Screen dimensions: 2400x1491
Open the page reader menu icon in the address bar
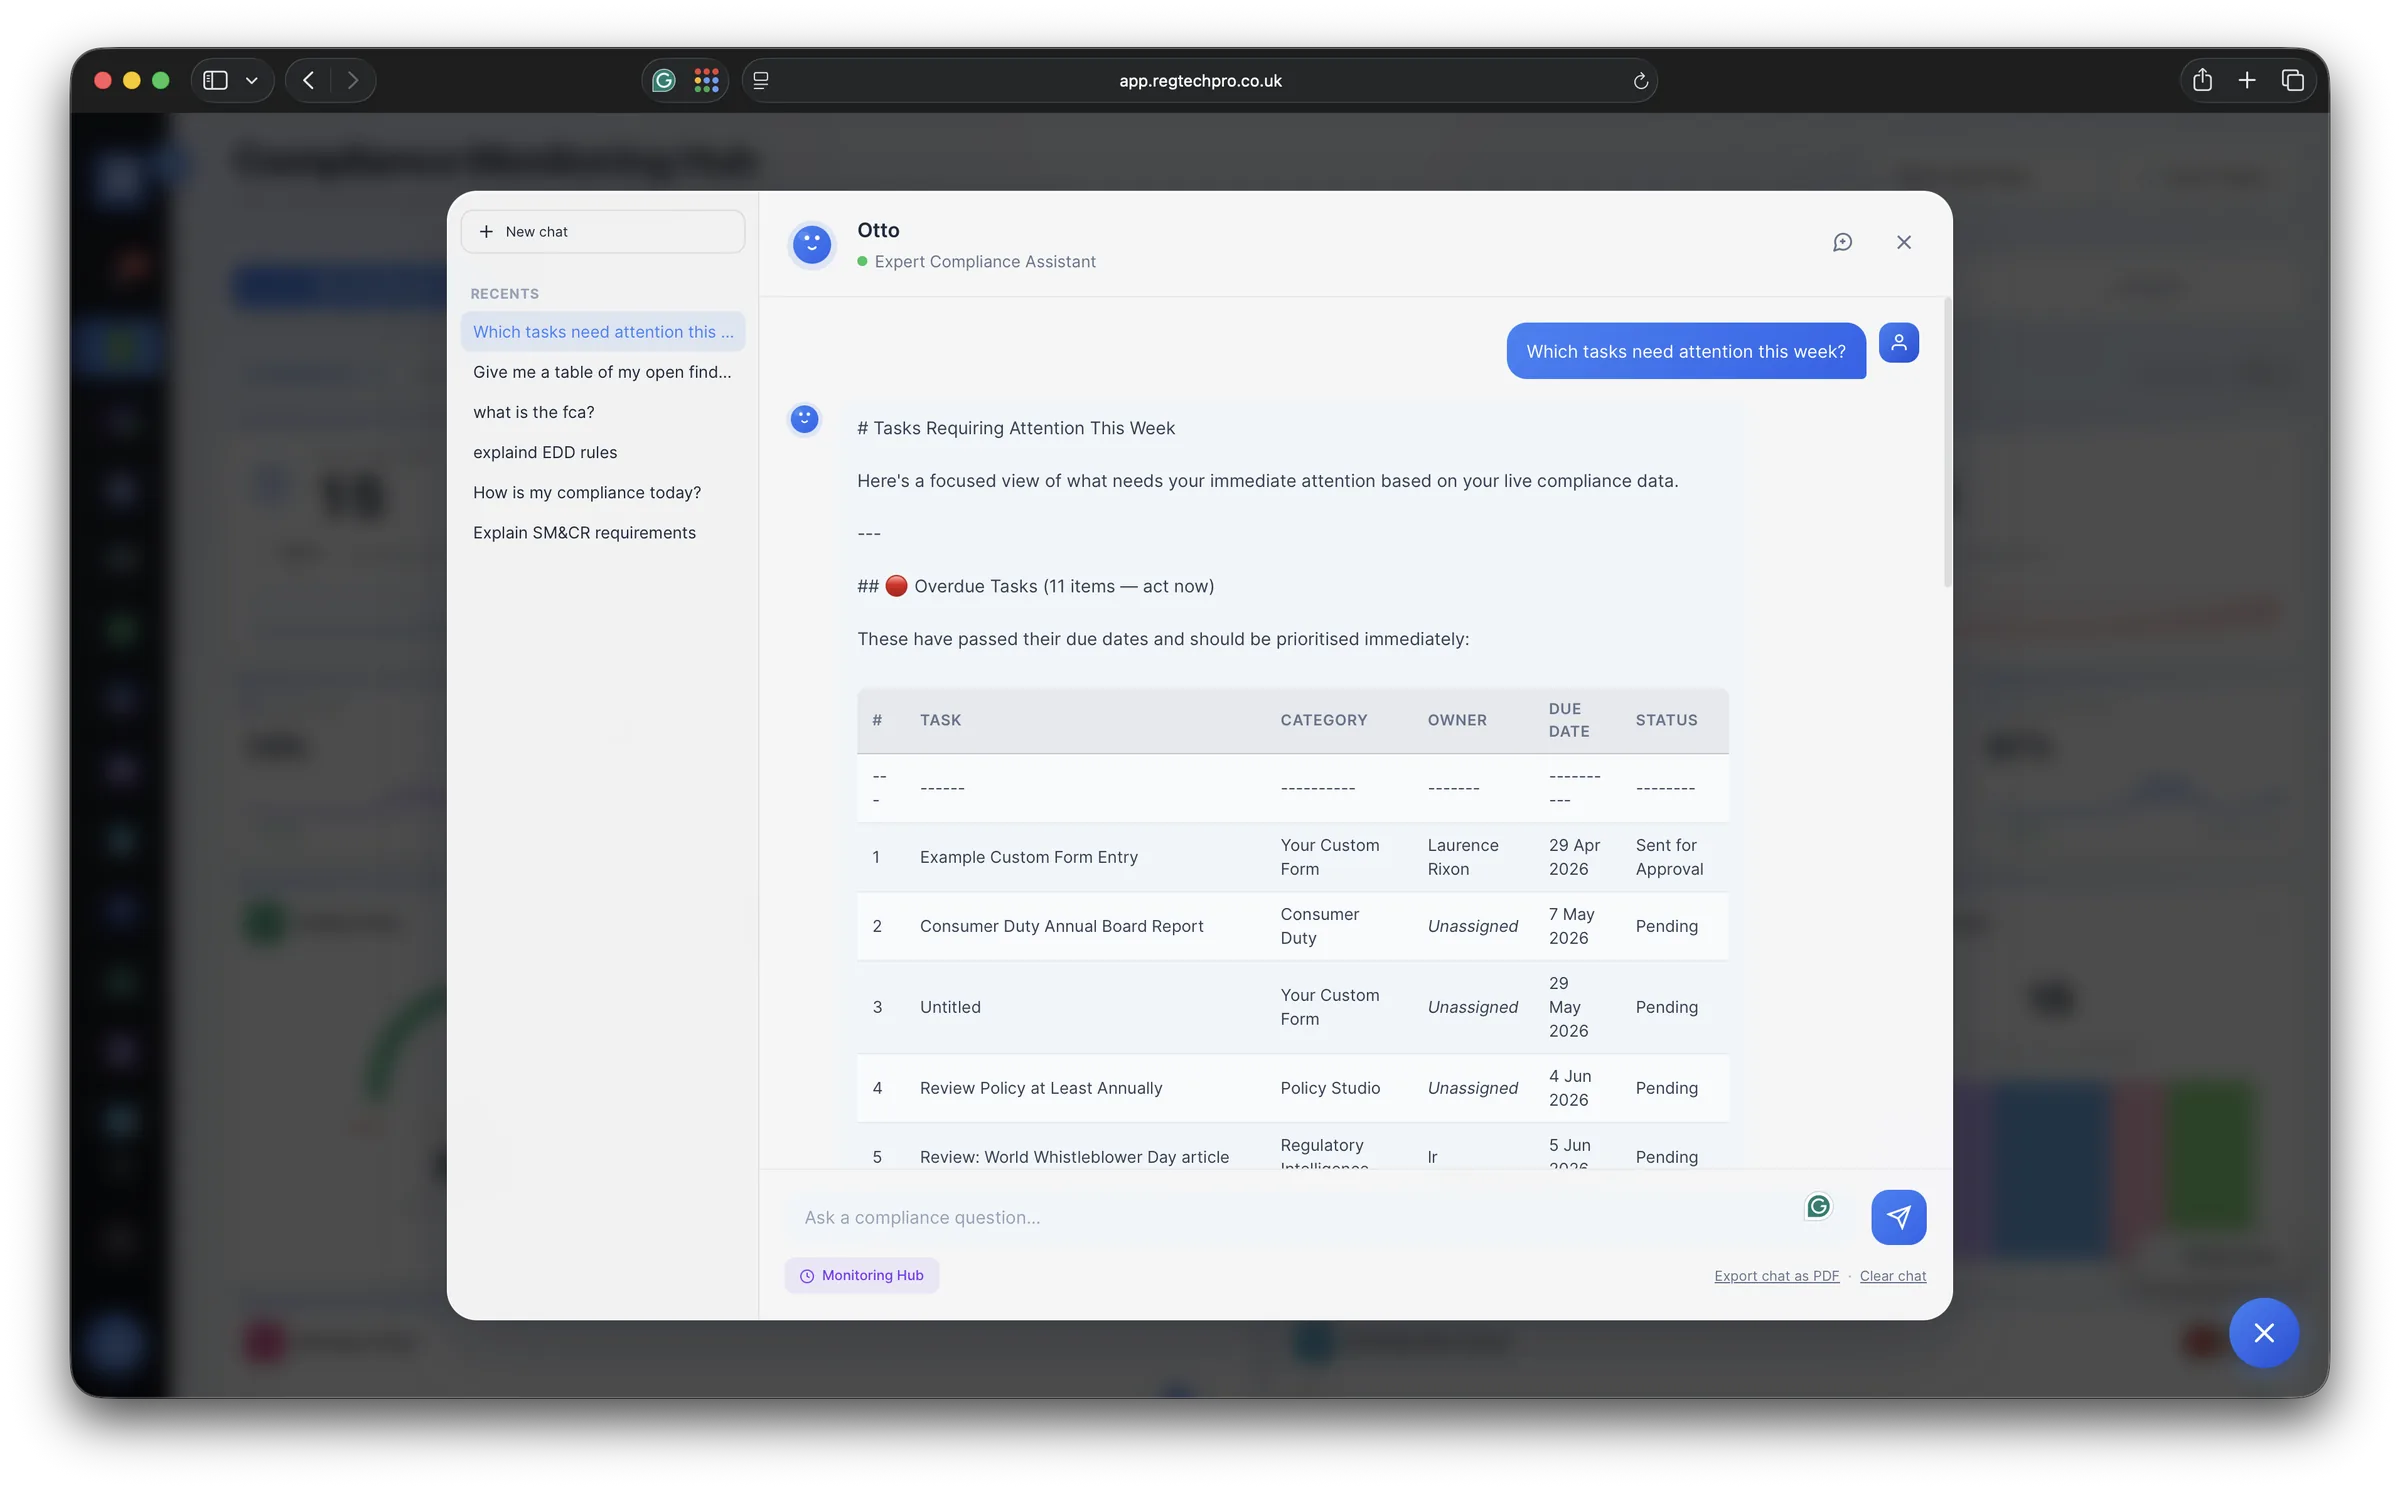pos(761,80)
